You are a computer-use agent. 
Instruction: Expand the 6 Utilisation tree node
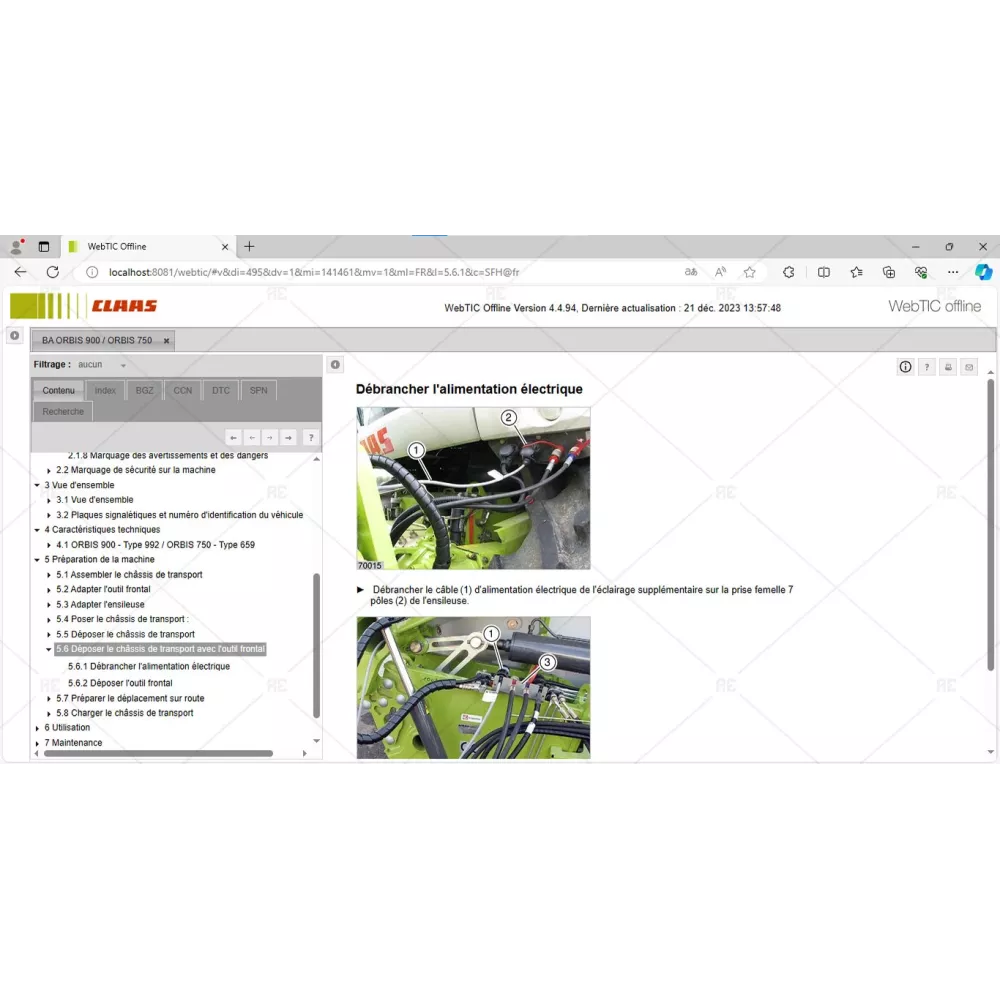(37, 728)
